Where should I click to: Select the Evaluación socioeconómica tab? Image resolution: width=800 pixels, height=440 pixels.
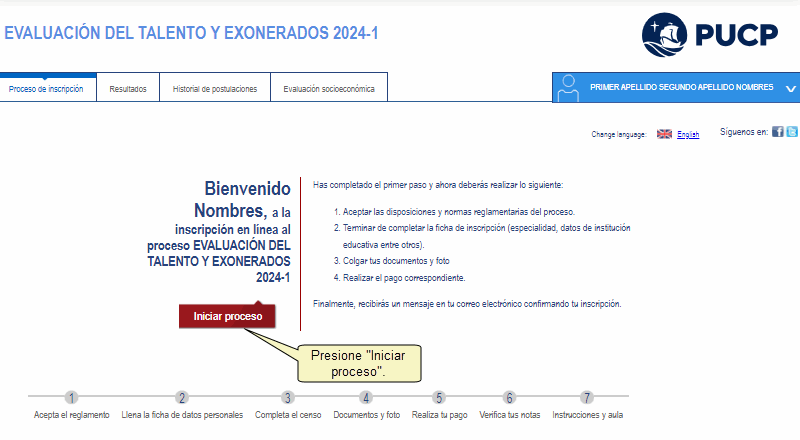[329, 89]
